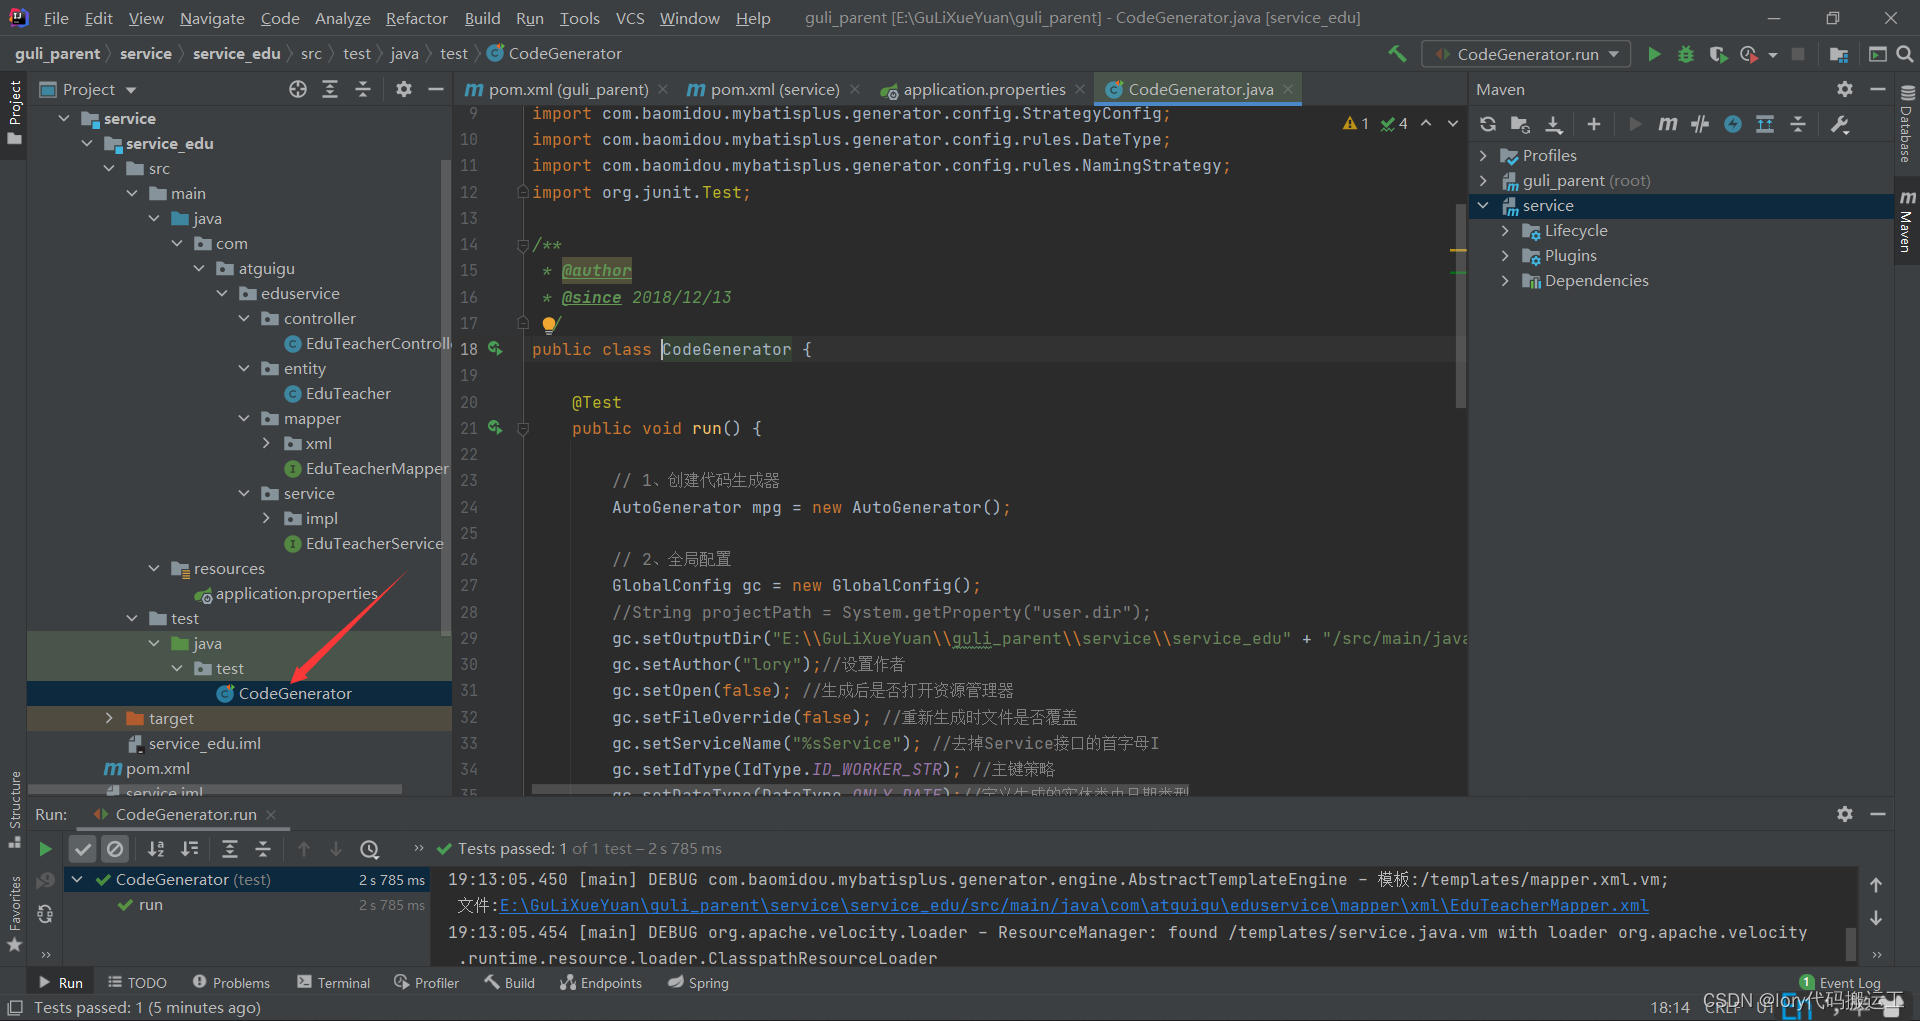
Task: Build project using the hammer icon
Action: click(x=1397, y=54)
